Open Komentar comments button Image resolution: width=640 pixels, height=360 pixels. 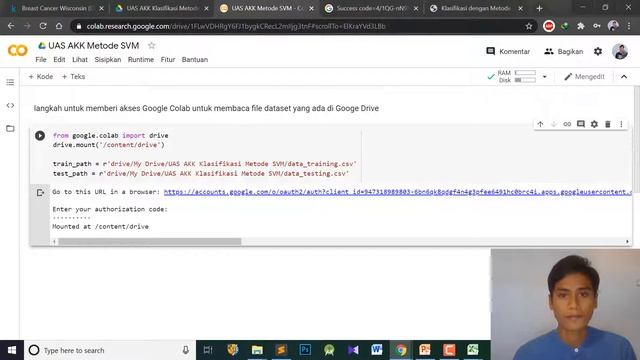pos(508,51)
